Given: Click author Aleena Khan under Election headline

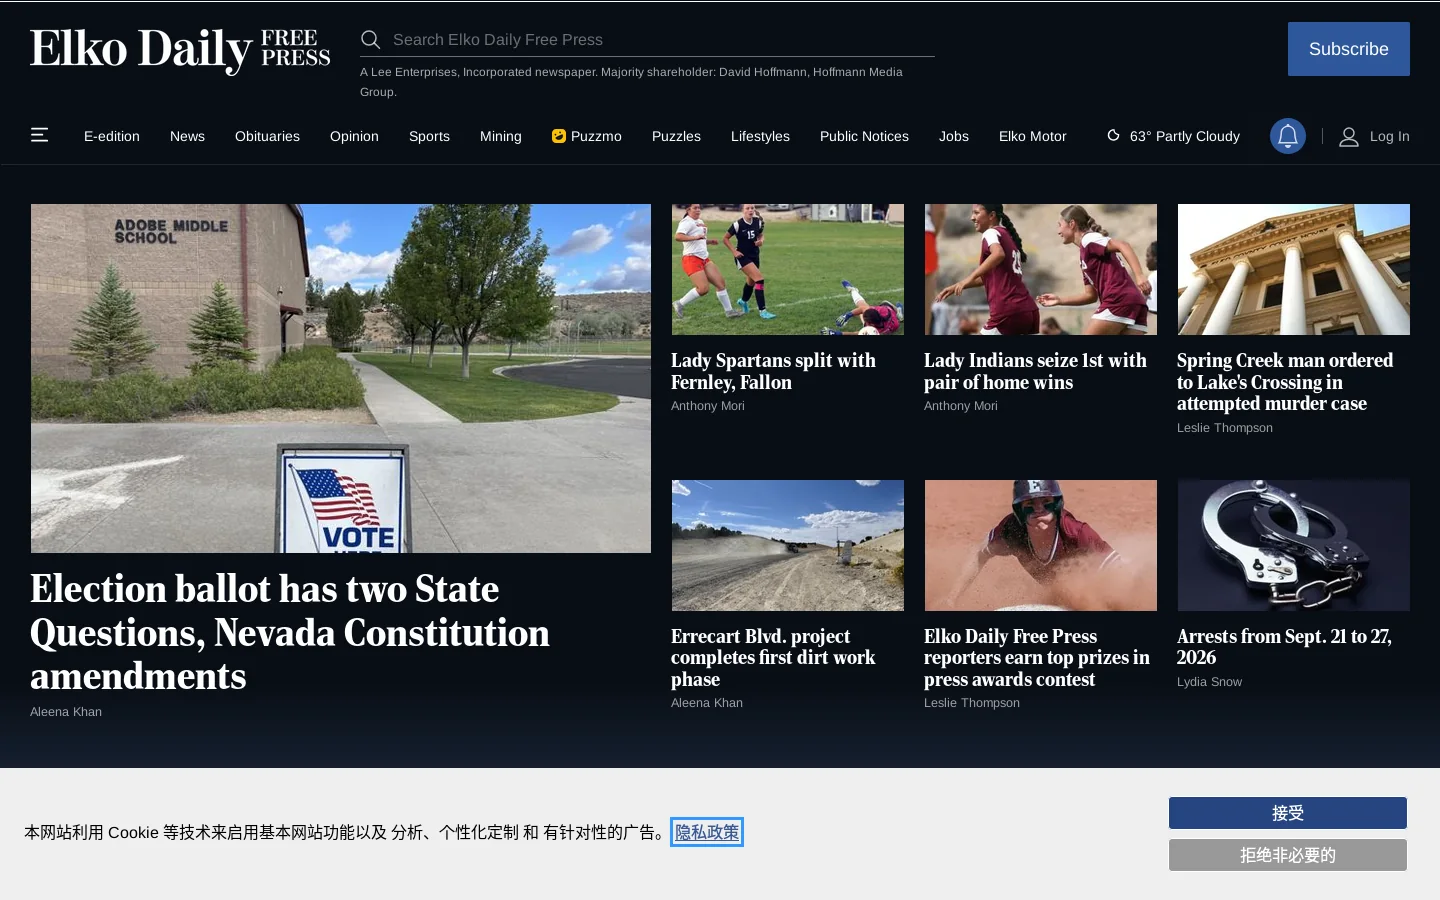Looking at the screenshot, I should click(x=66, y=712).
